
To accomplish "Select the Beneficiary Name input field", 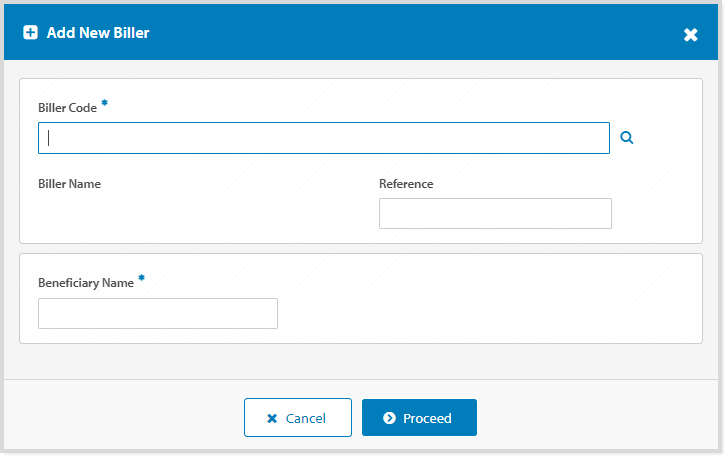I will pos(157,313).
